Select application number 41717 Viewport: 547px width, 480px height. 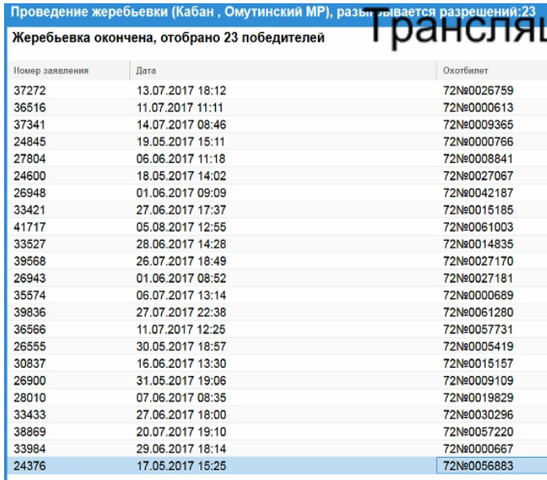[30, 227]
